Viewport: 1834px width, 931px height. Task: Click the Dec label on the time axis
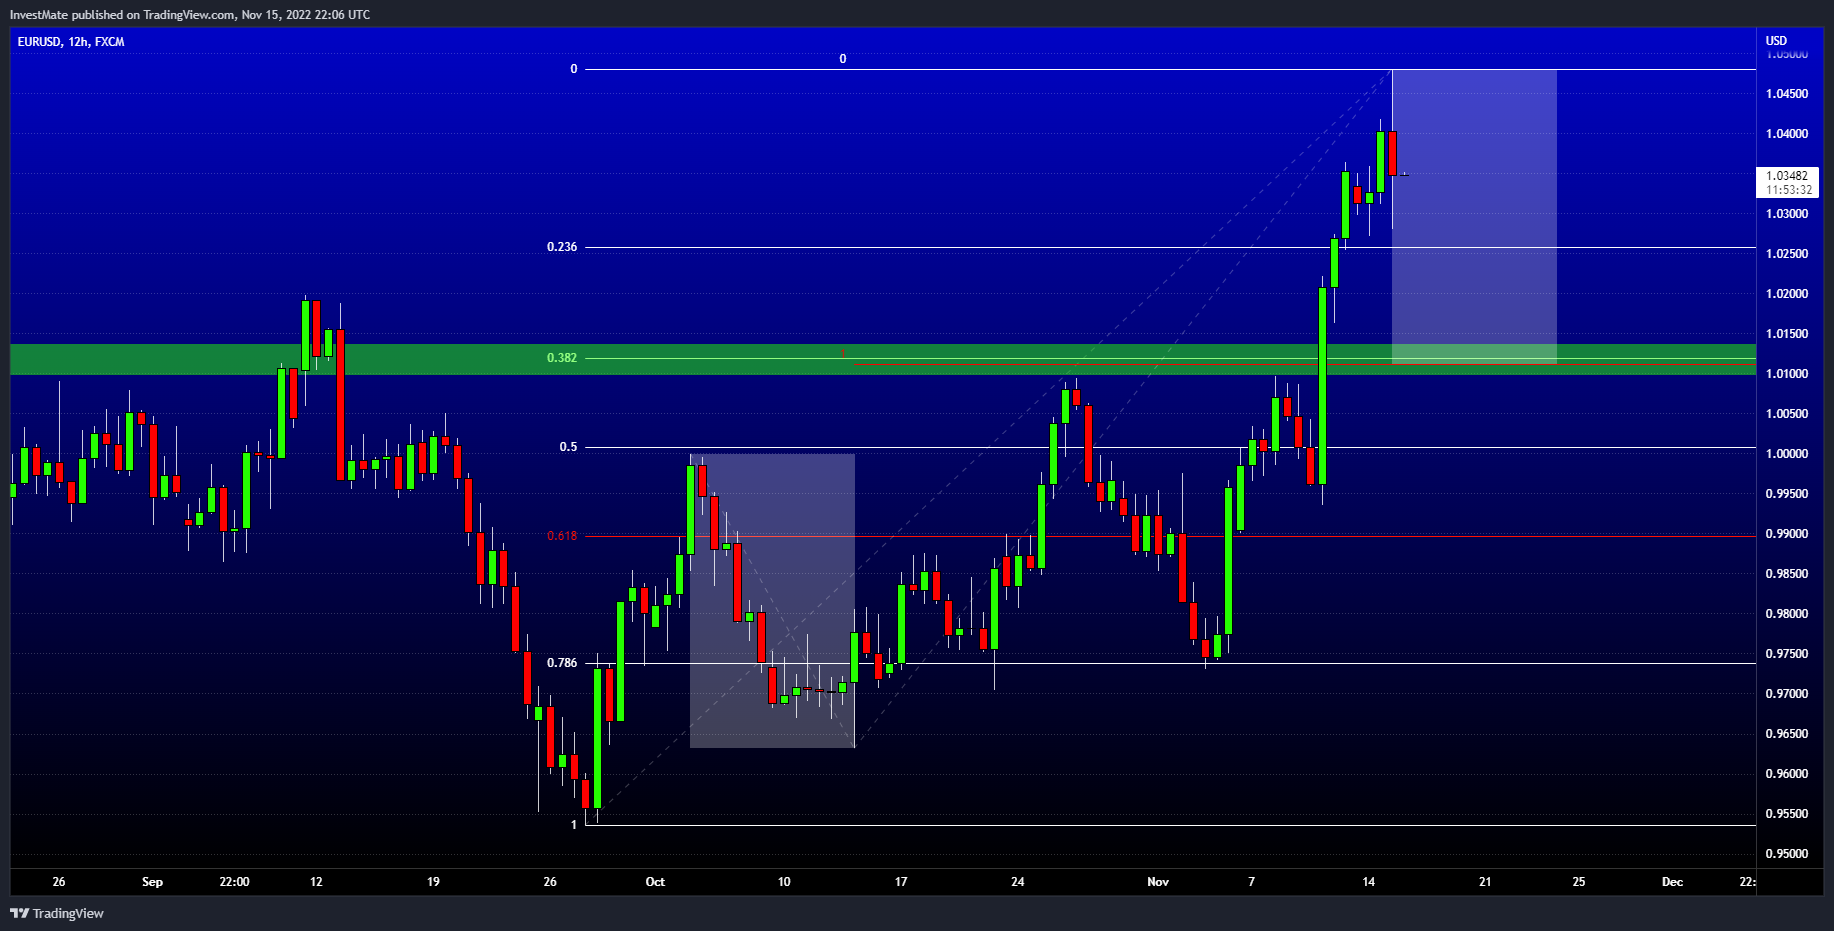click(x=1672, y=882)
